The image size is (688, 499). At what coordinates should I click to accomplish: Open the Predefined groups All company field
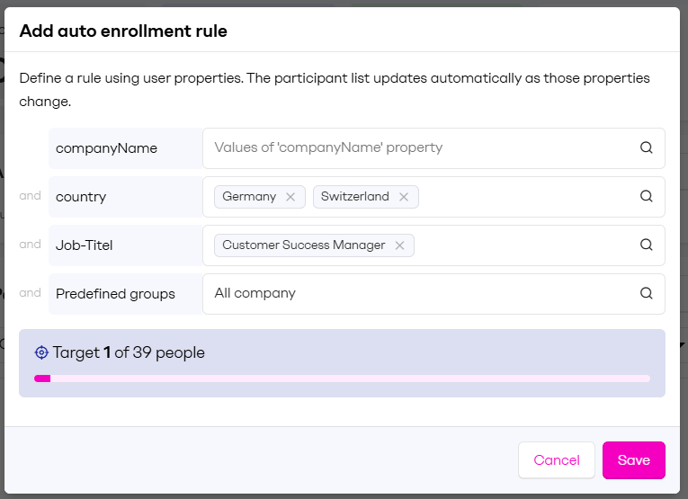(420, 294)
